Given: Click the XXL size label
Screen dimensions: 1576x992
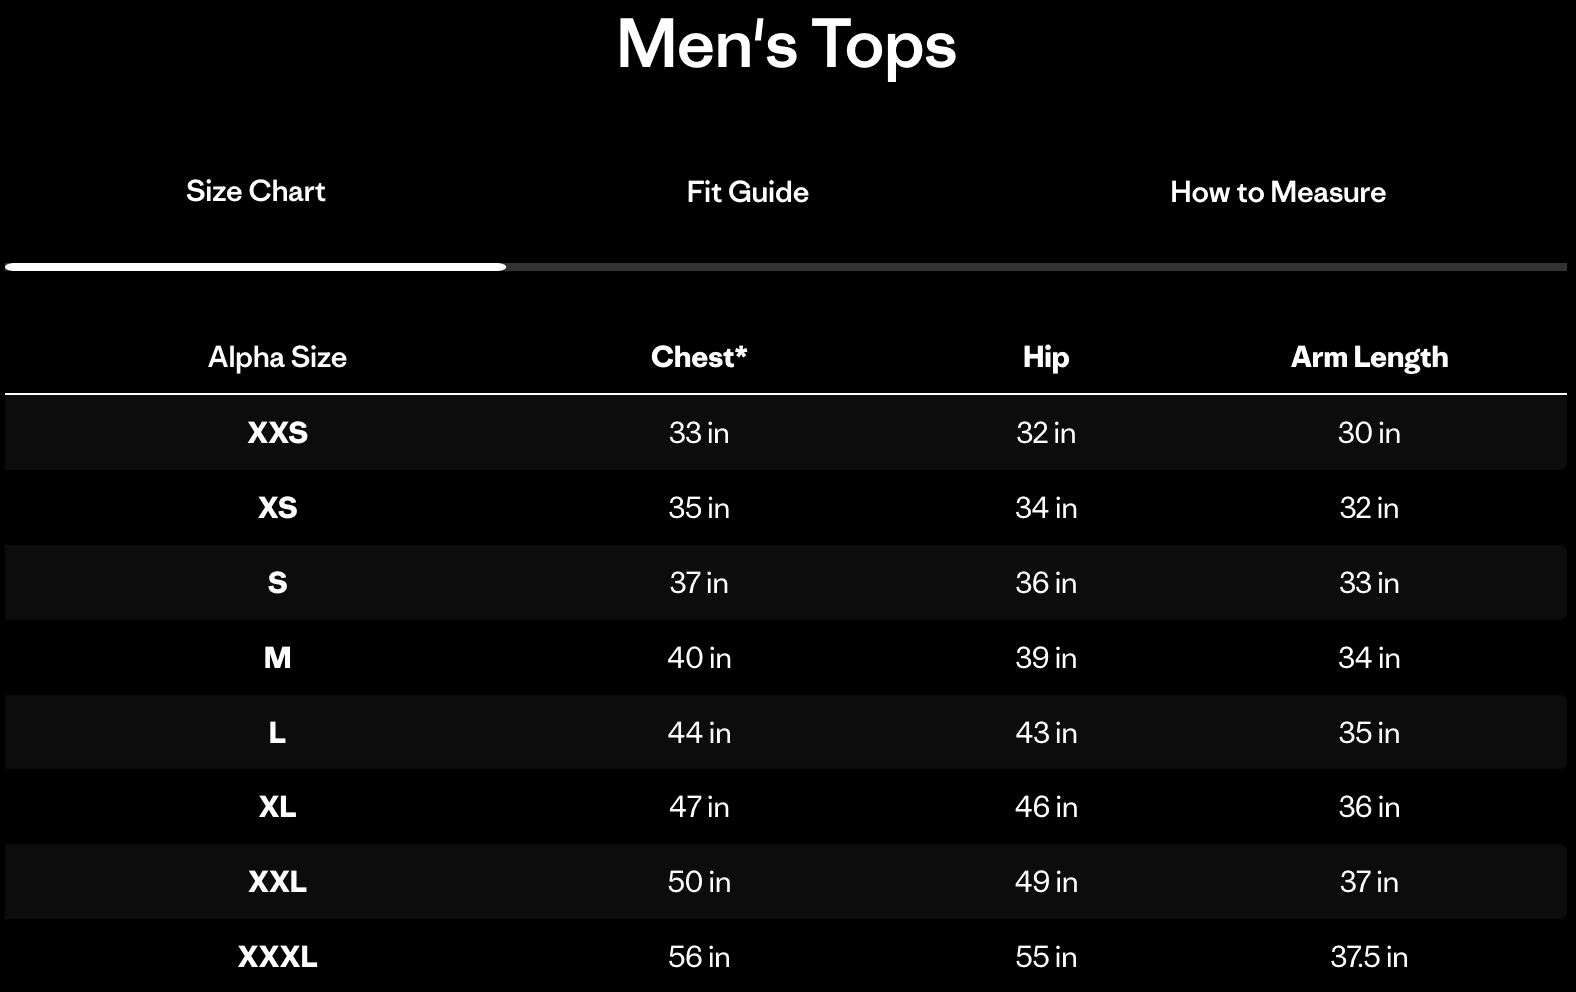Looking at the screenshot, I should coord(278,882).
